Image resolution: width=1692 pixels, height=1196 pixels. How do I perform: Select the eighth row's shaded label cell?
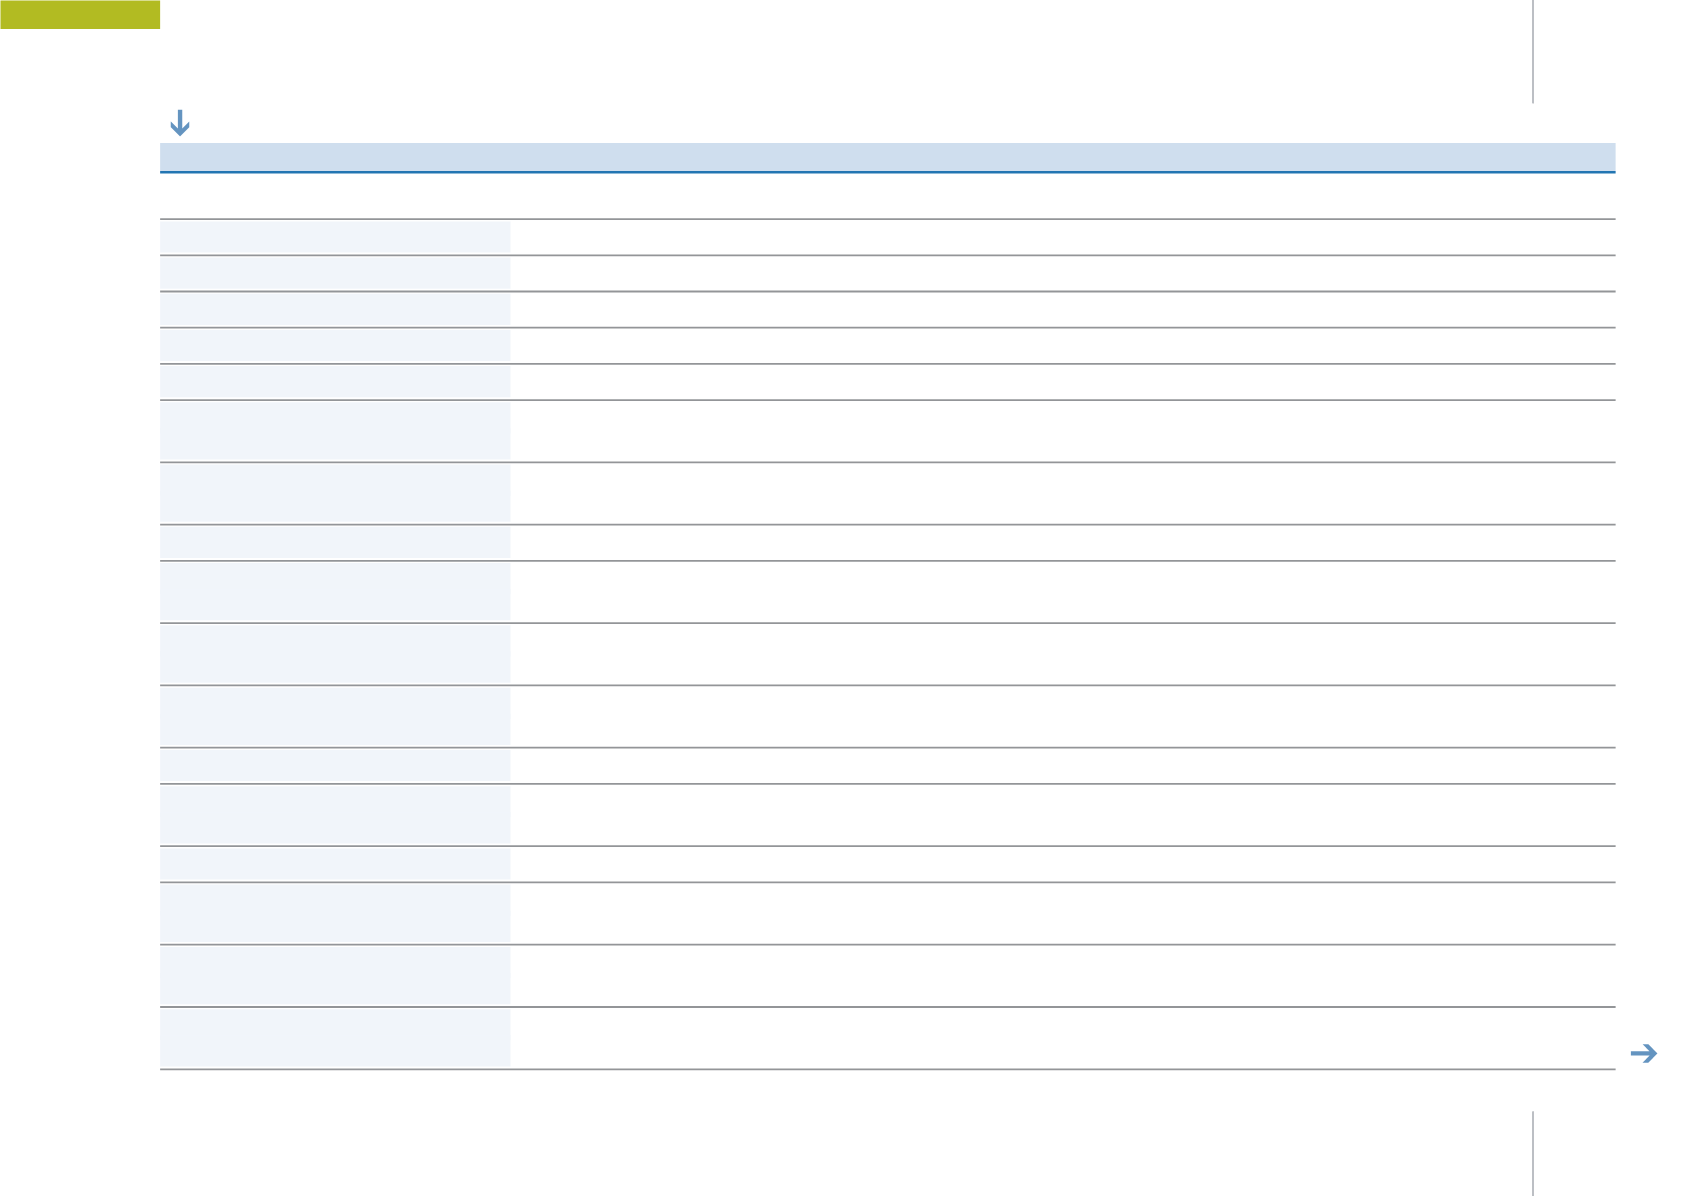point(335,542)
